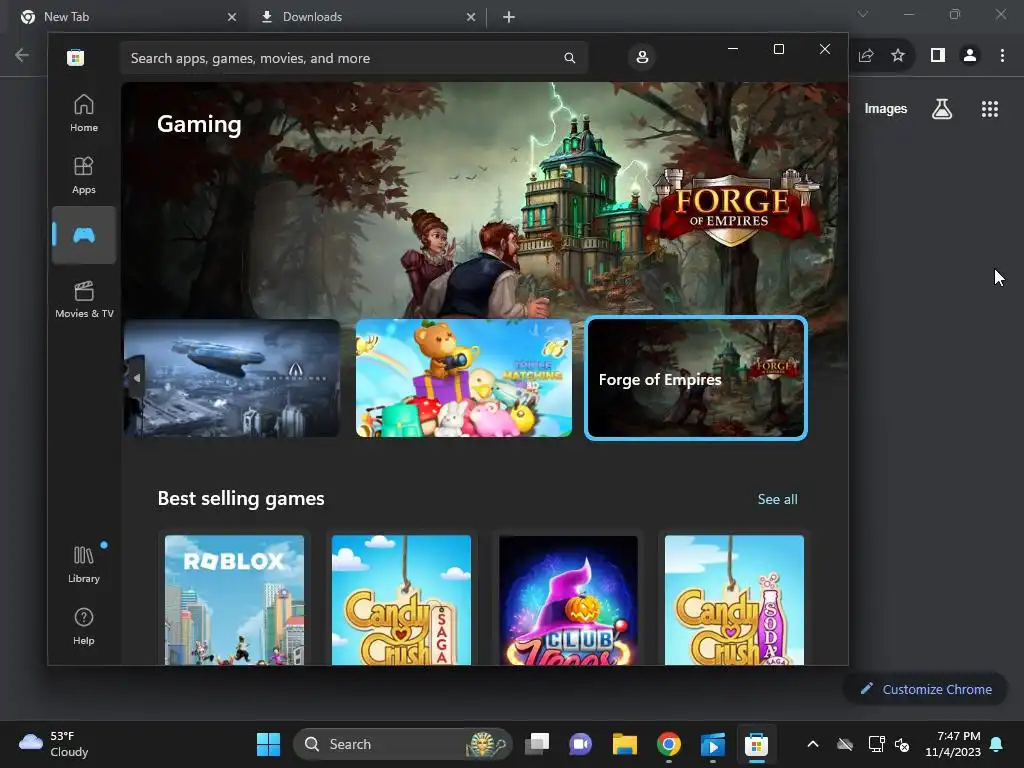Open the Home section in Microsoft Store
Image resolution: width=1024 pixels, height=768 pixels.
pyautogui.click(x=84, y=113)
